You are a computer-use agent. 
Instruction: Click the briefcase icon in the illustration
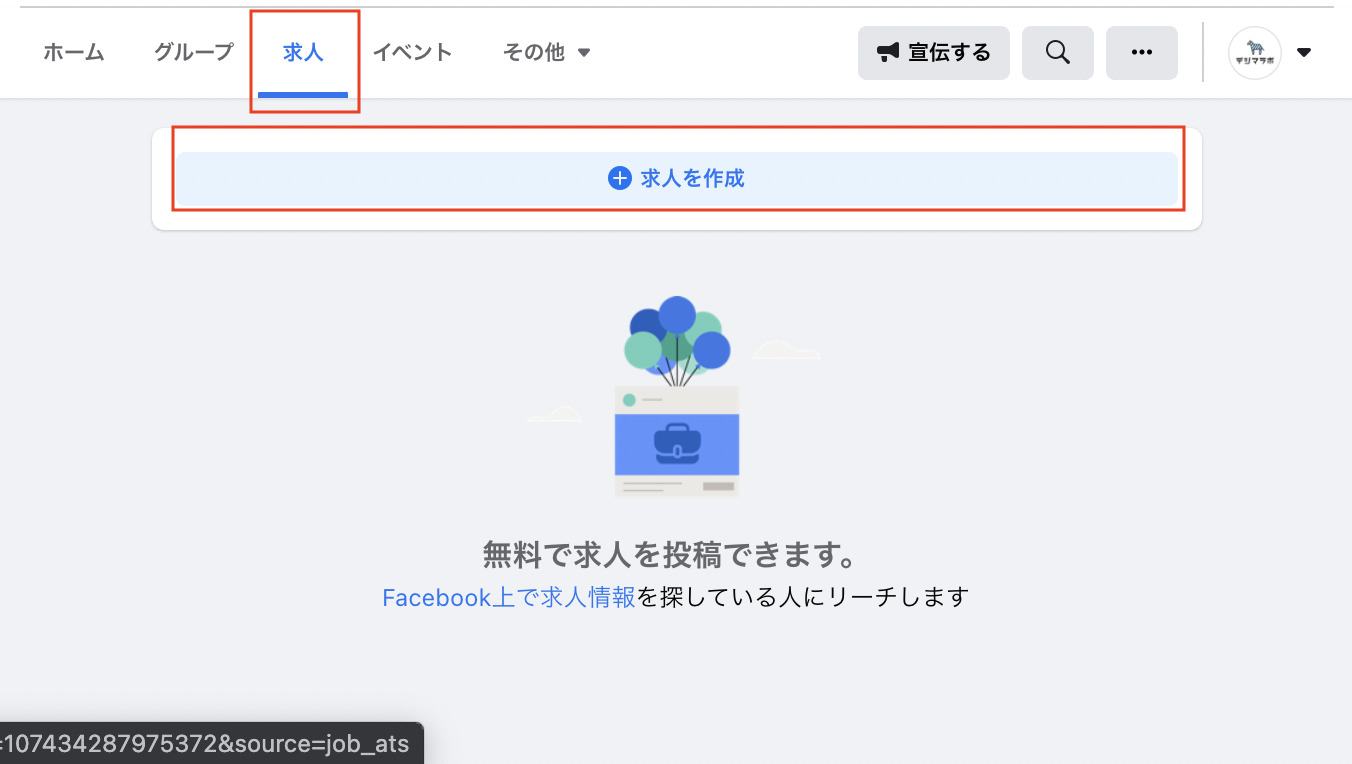(677, 443)
